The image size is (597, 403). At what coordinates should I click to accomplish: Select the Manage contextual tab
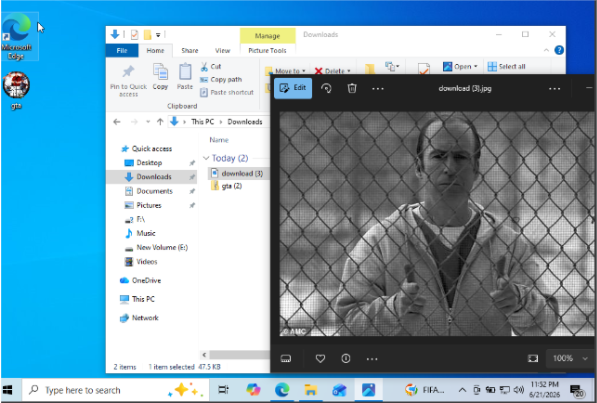click(x=267, y=36)
